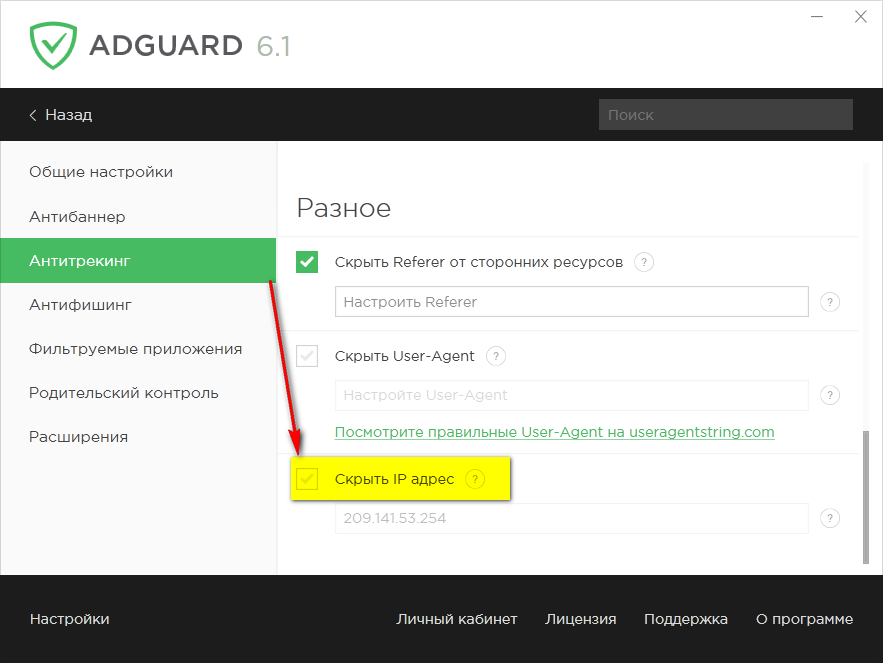Toggle Скрыть Referer от сторонних ресурсов checkbox
This screenshot has width=883, height=663.
tap(307, 262)
